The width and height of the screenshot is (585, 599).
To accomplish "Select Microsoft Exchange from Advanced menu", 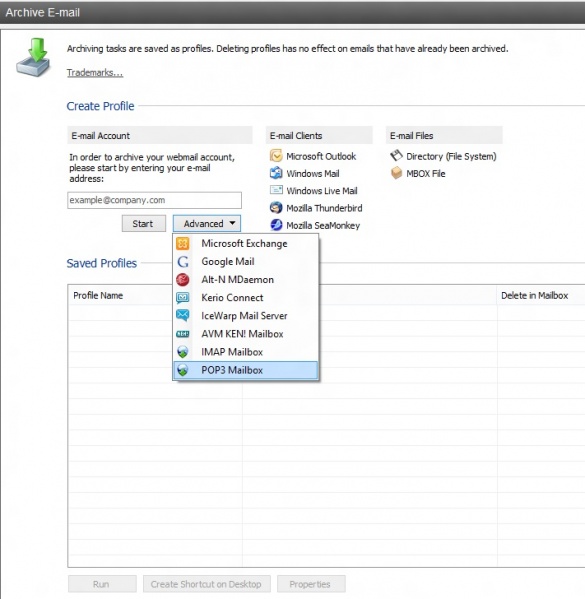I will click(245, 243).
